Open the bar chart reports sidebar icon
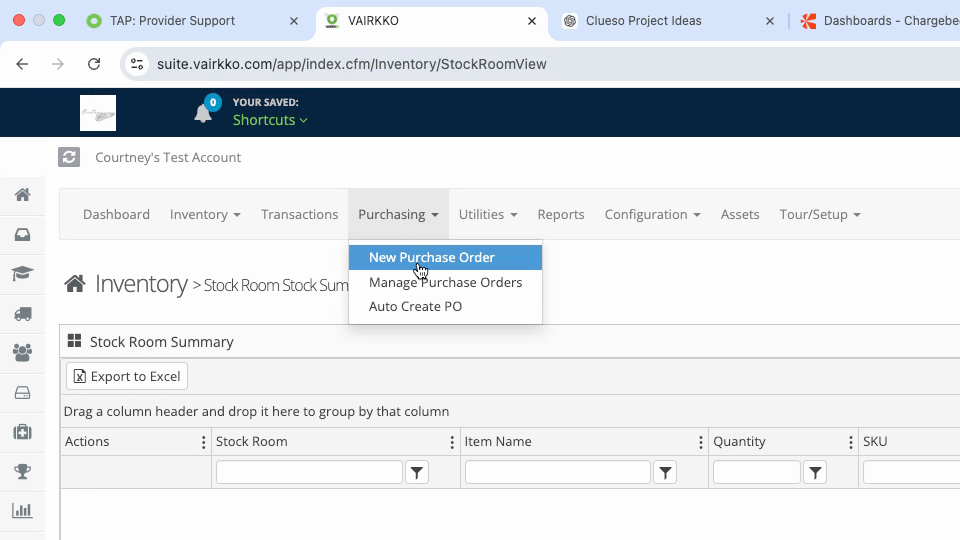The height and width of the screenshot is (540, 960). click(23, 511)
